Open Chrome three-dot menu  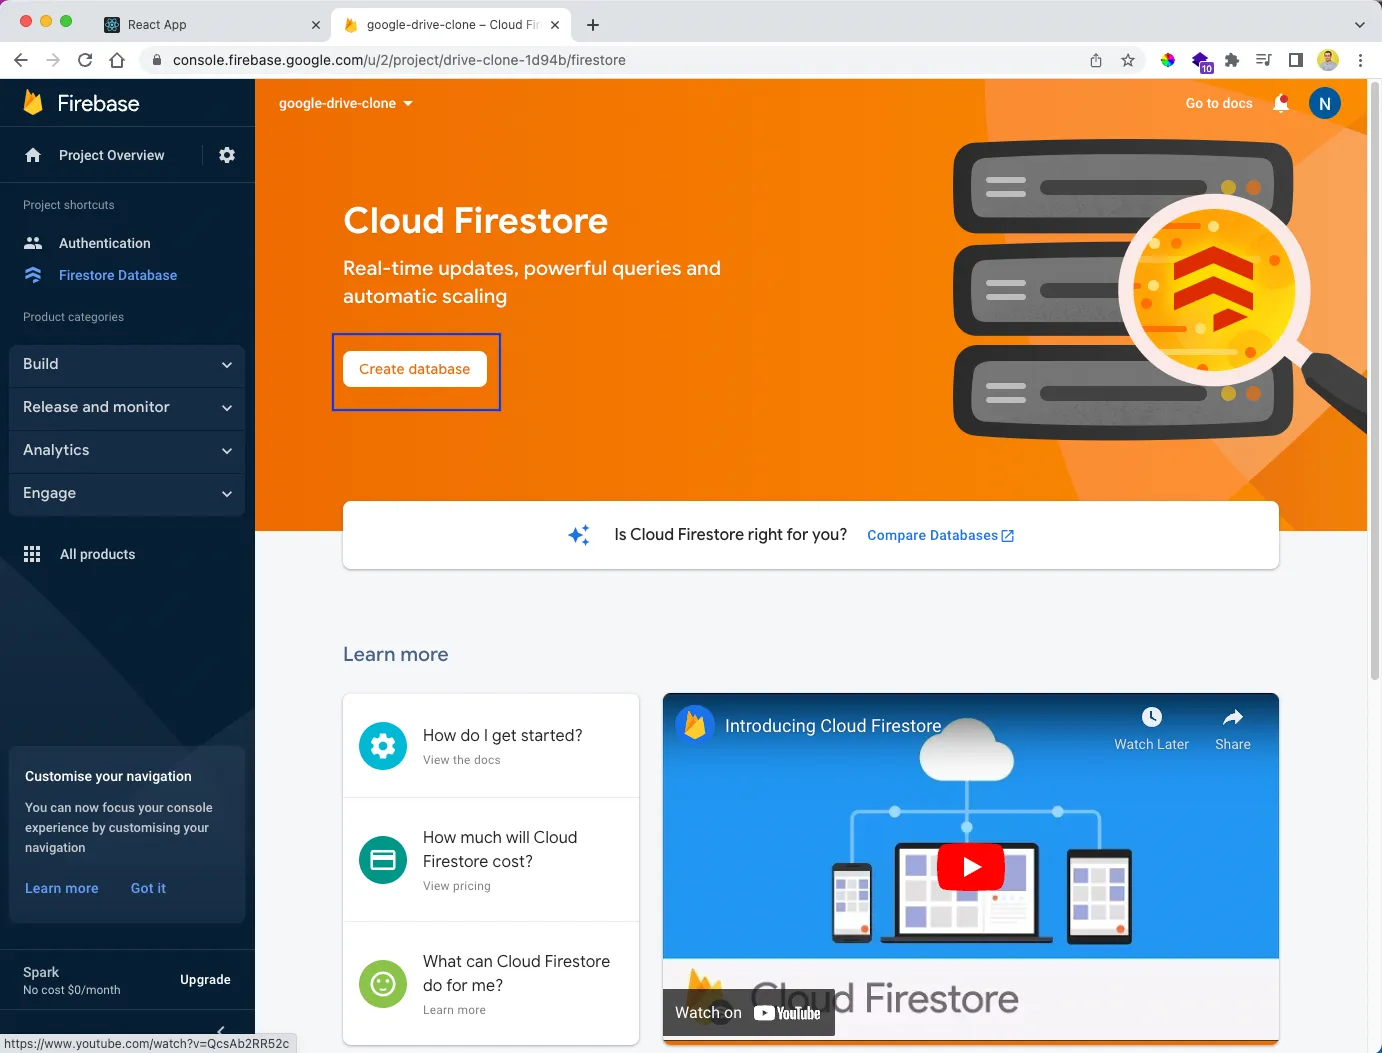[x=1360, y=60]
